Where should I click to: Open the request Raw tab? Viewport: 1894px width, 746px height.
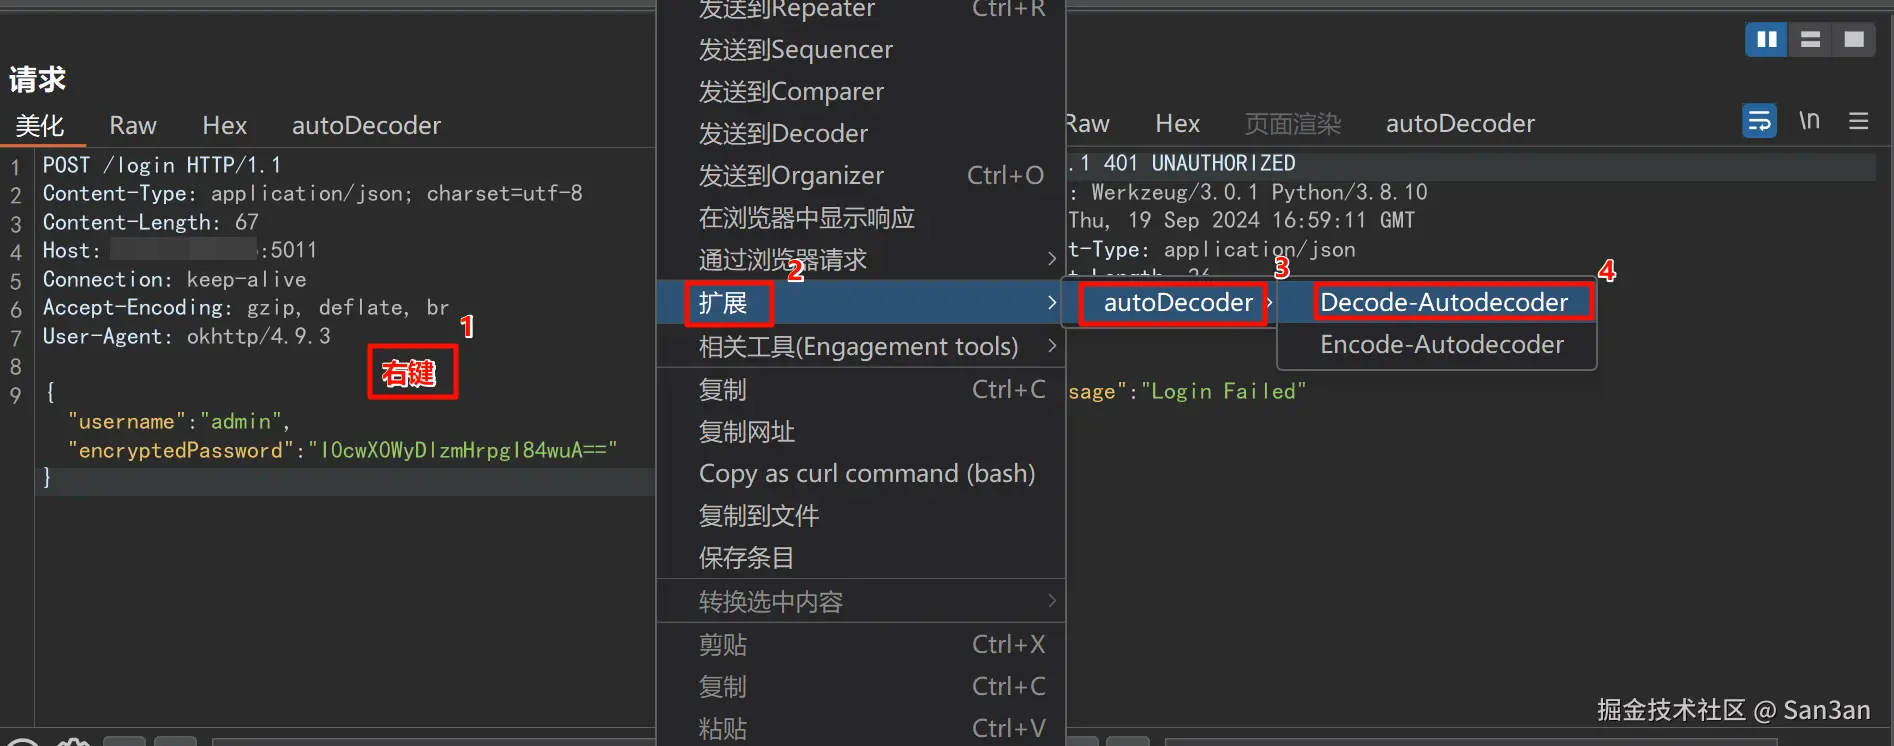[133, 125]
